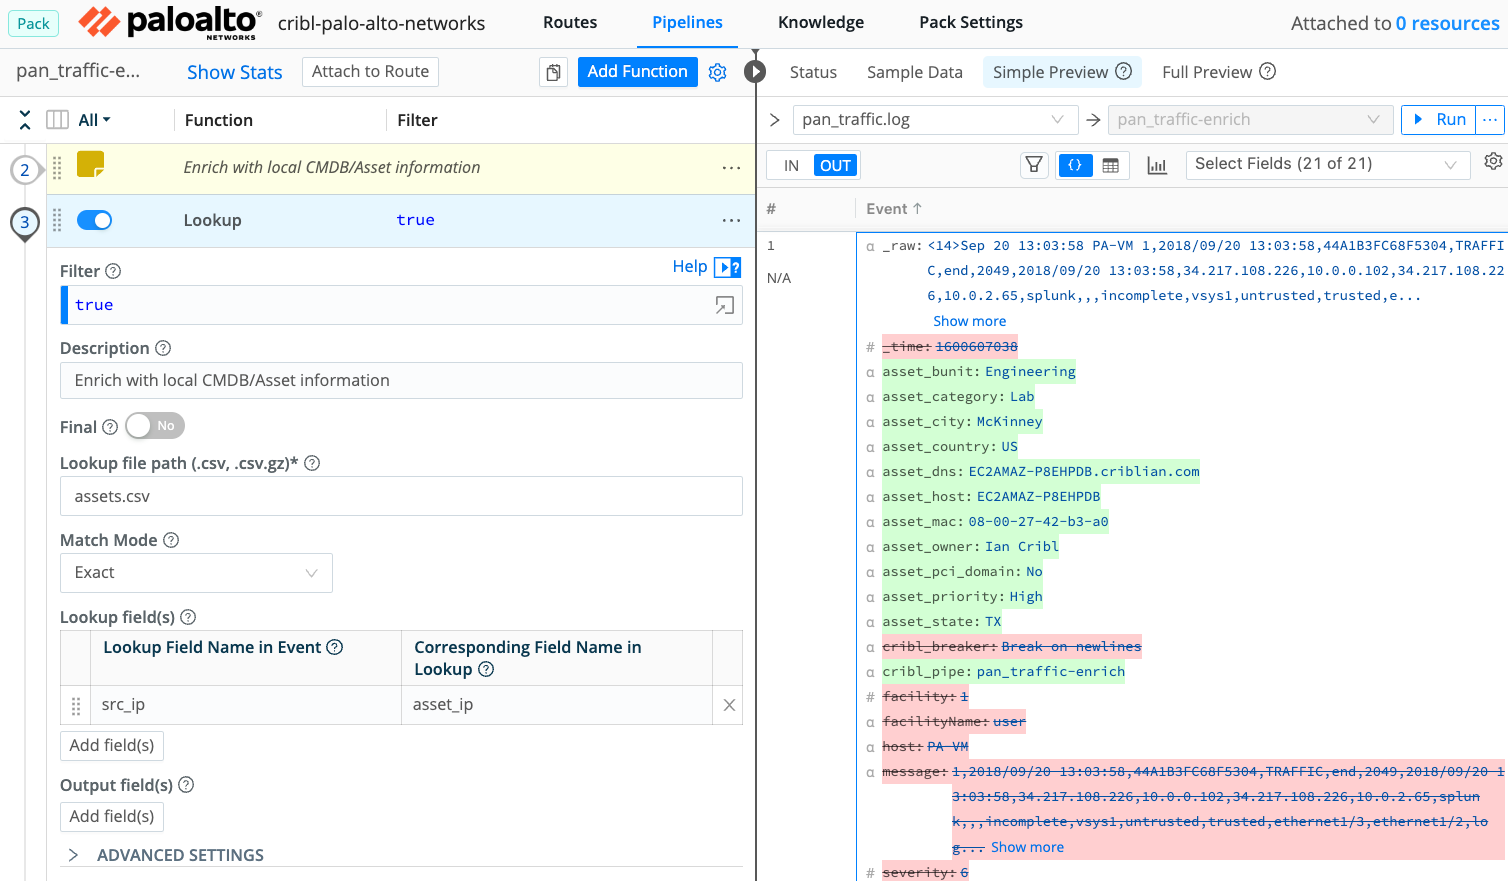Sort events by the Event column
The image size is (1508, 881).
pos(894,209)
